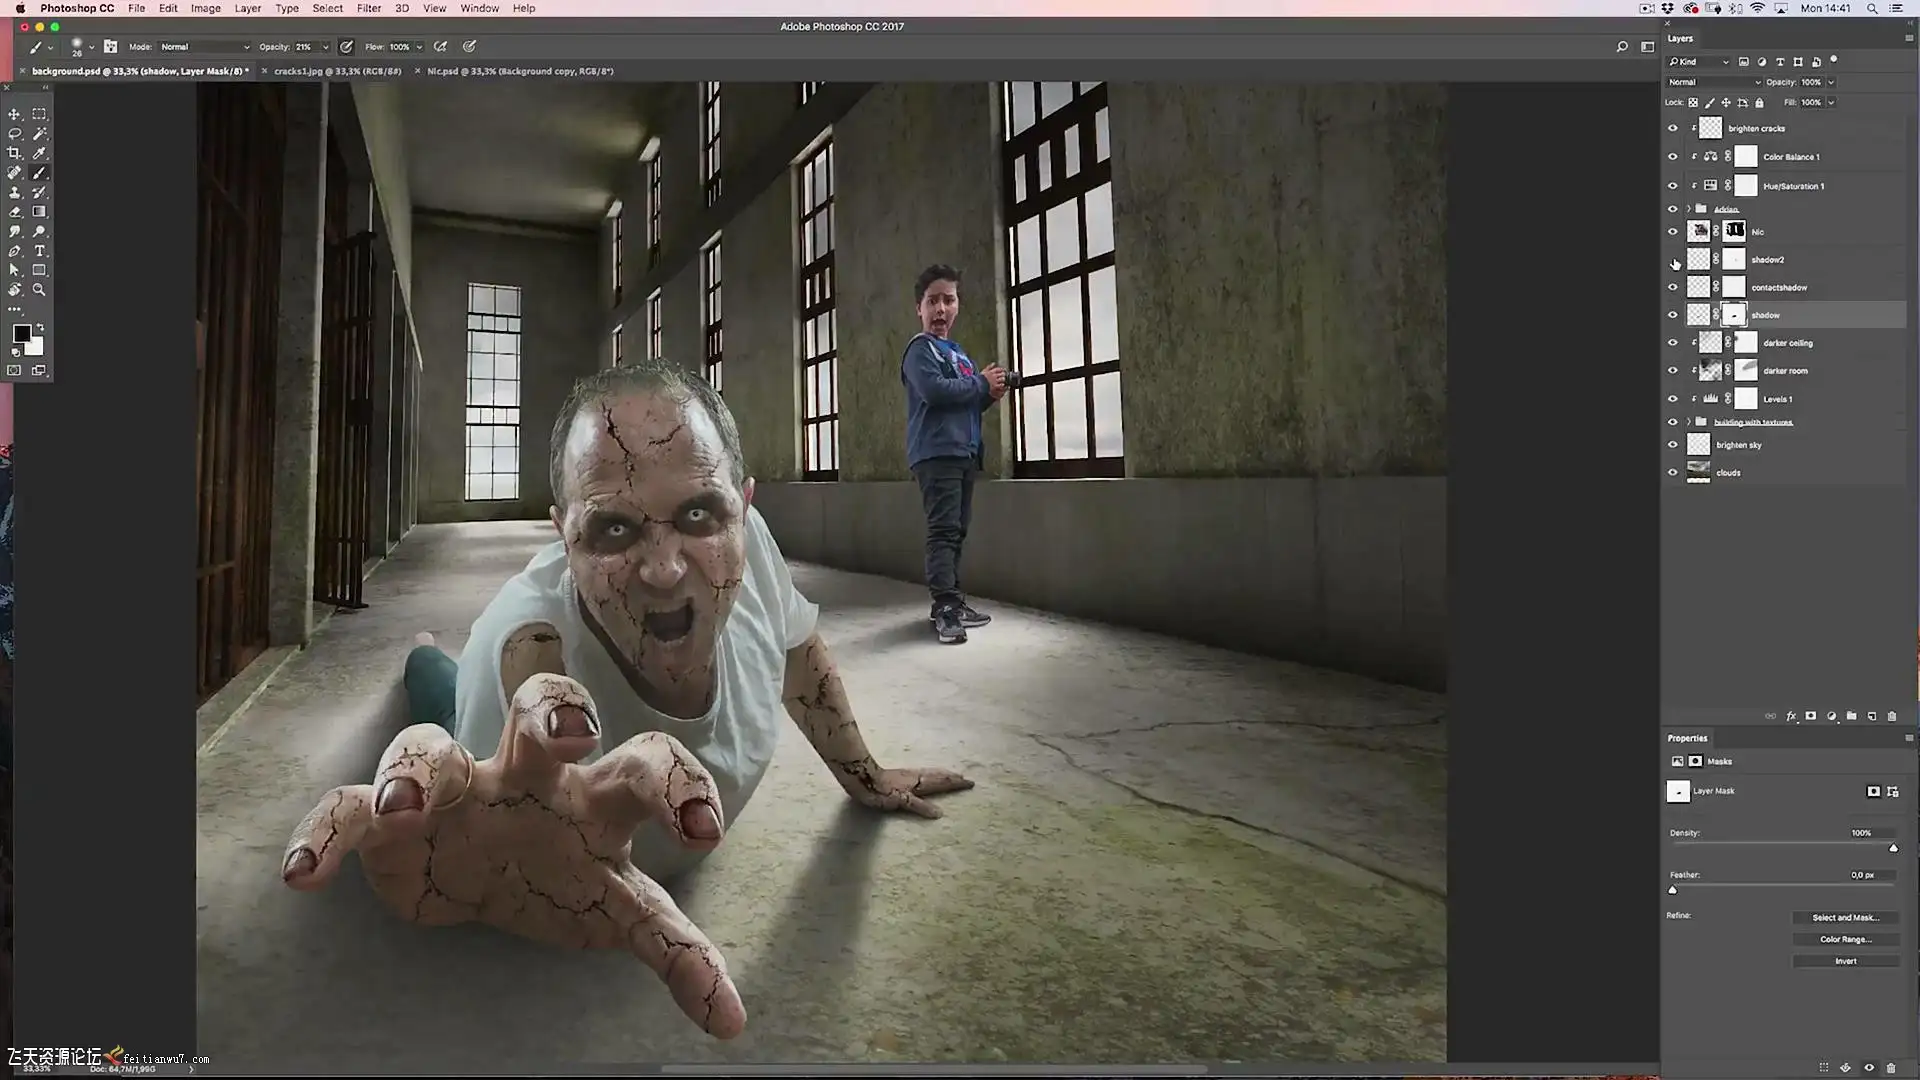Open the Filter menu
The height and width of the screenshot is (1080, 1920).
(369, 8)
